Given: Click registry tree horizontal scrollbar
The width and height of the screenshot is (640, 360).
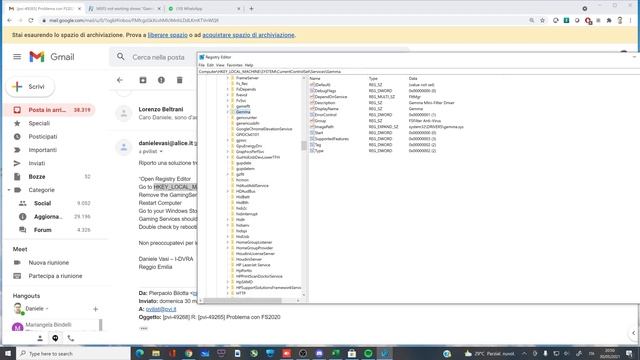Looking at the screenshot, I should pyautogui.click(x=242, y=300).
